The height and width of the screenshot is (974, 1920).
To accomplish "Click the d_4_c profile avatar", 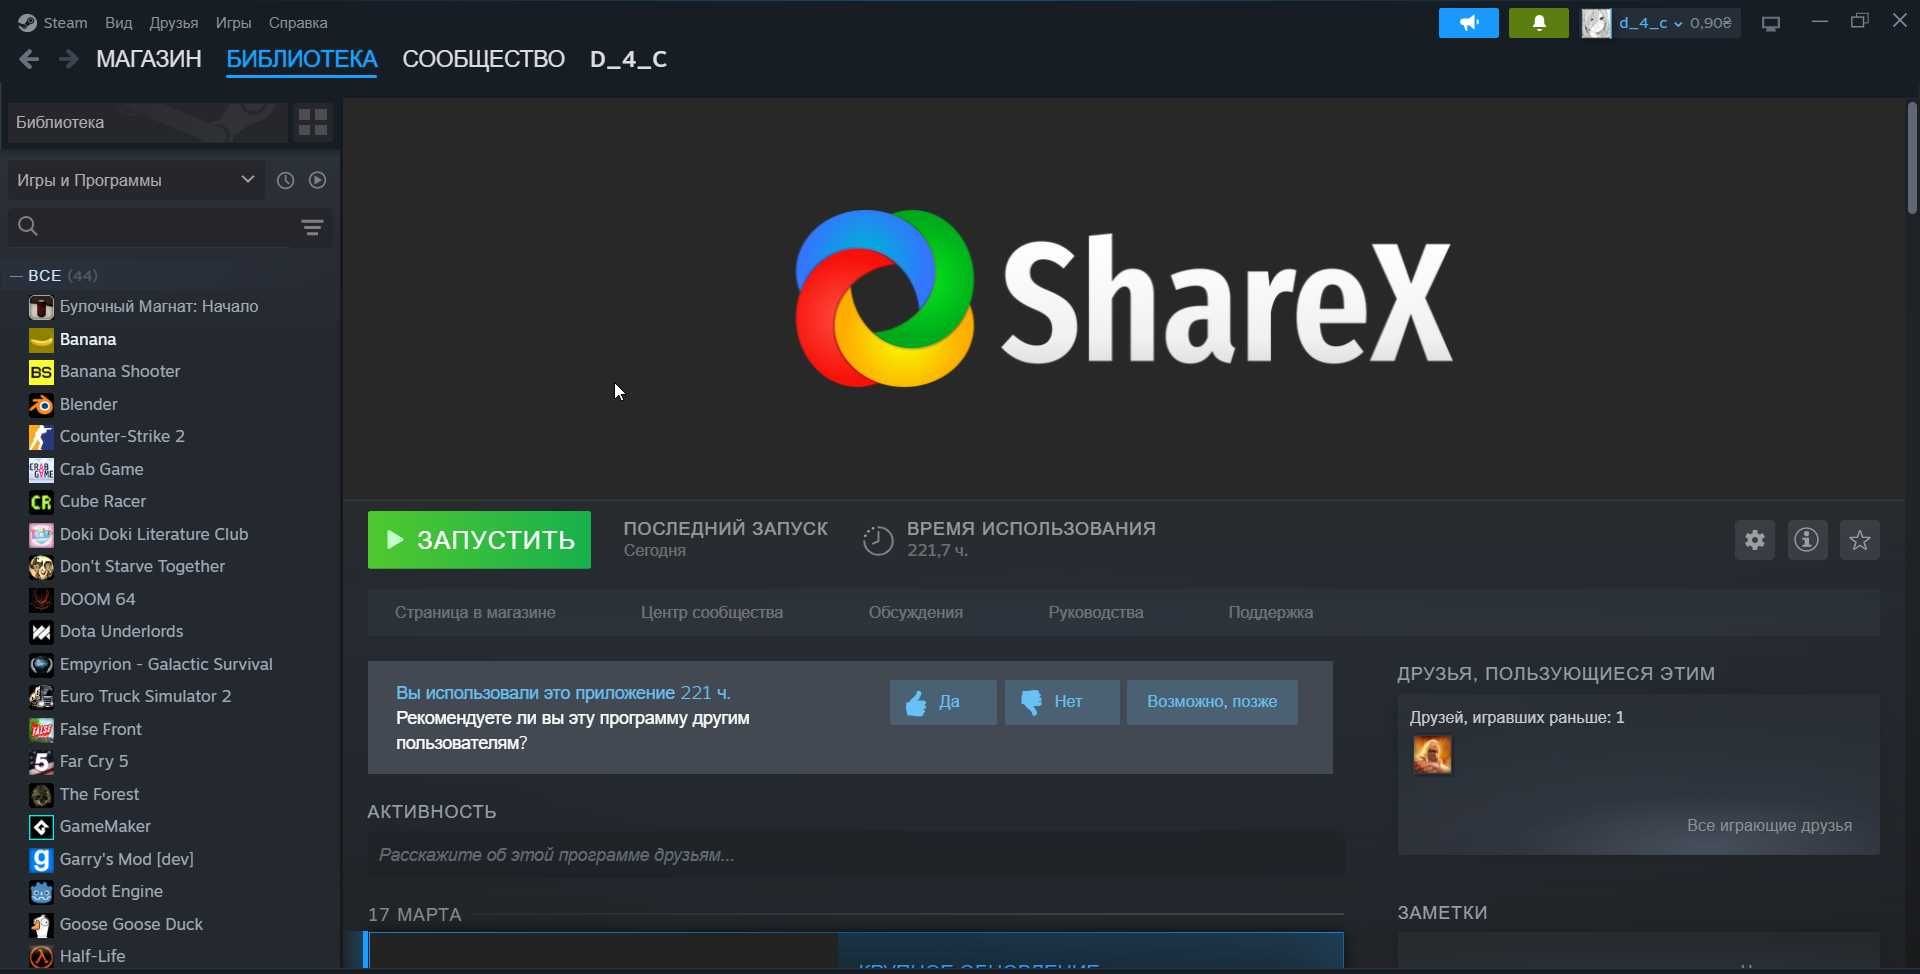I will [1596, 23].
